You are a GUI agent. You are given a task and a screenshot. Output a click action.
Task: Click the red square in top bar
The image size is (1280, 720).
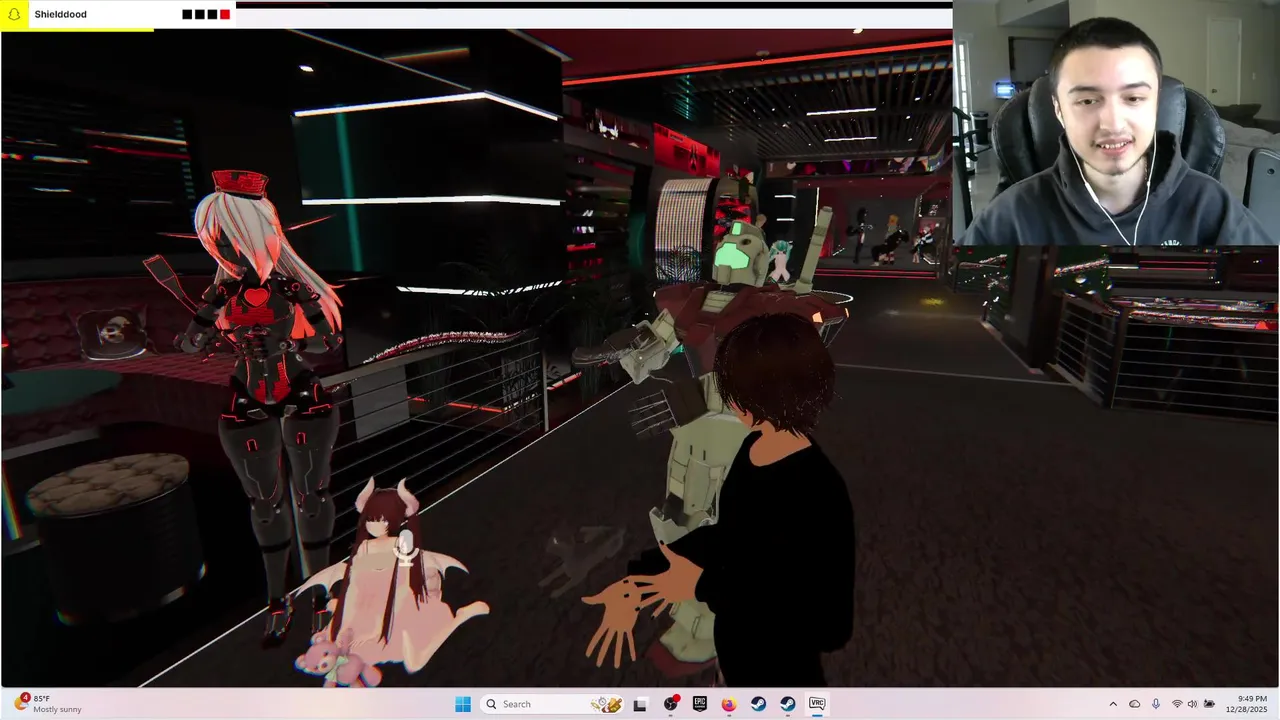(x=225, y=14)
